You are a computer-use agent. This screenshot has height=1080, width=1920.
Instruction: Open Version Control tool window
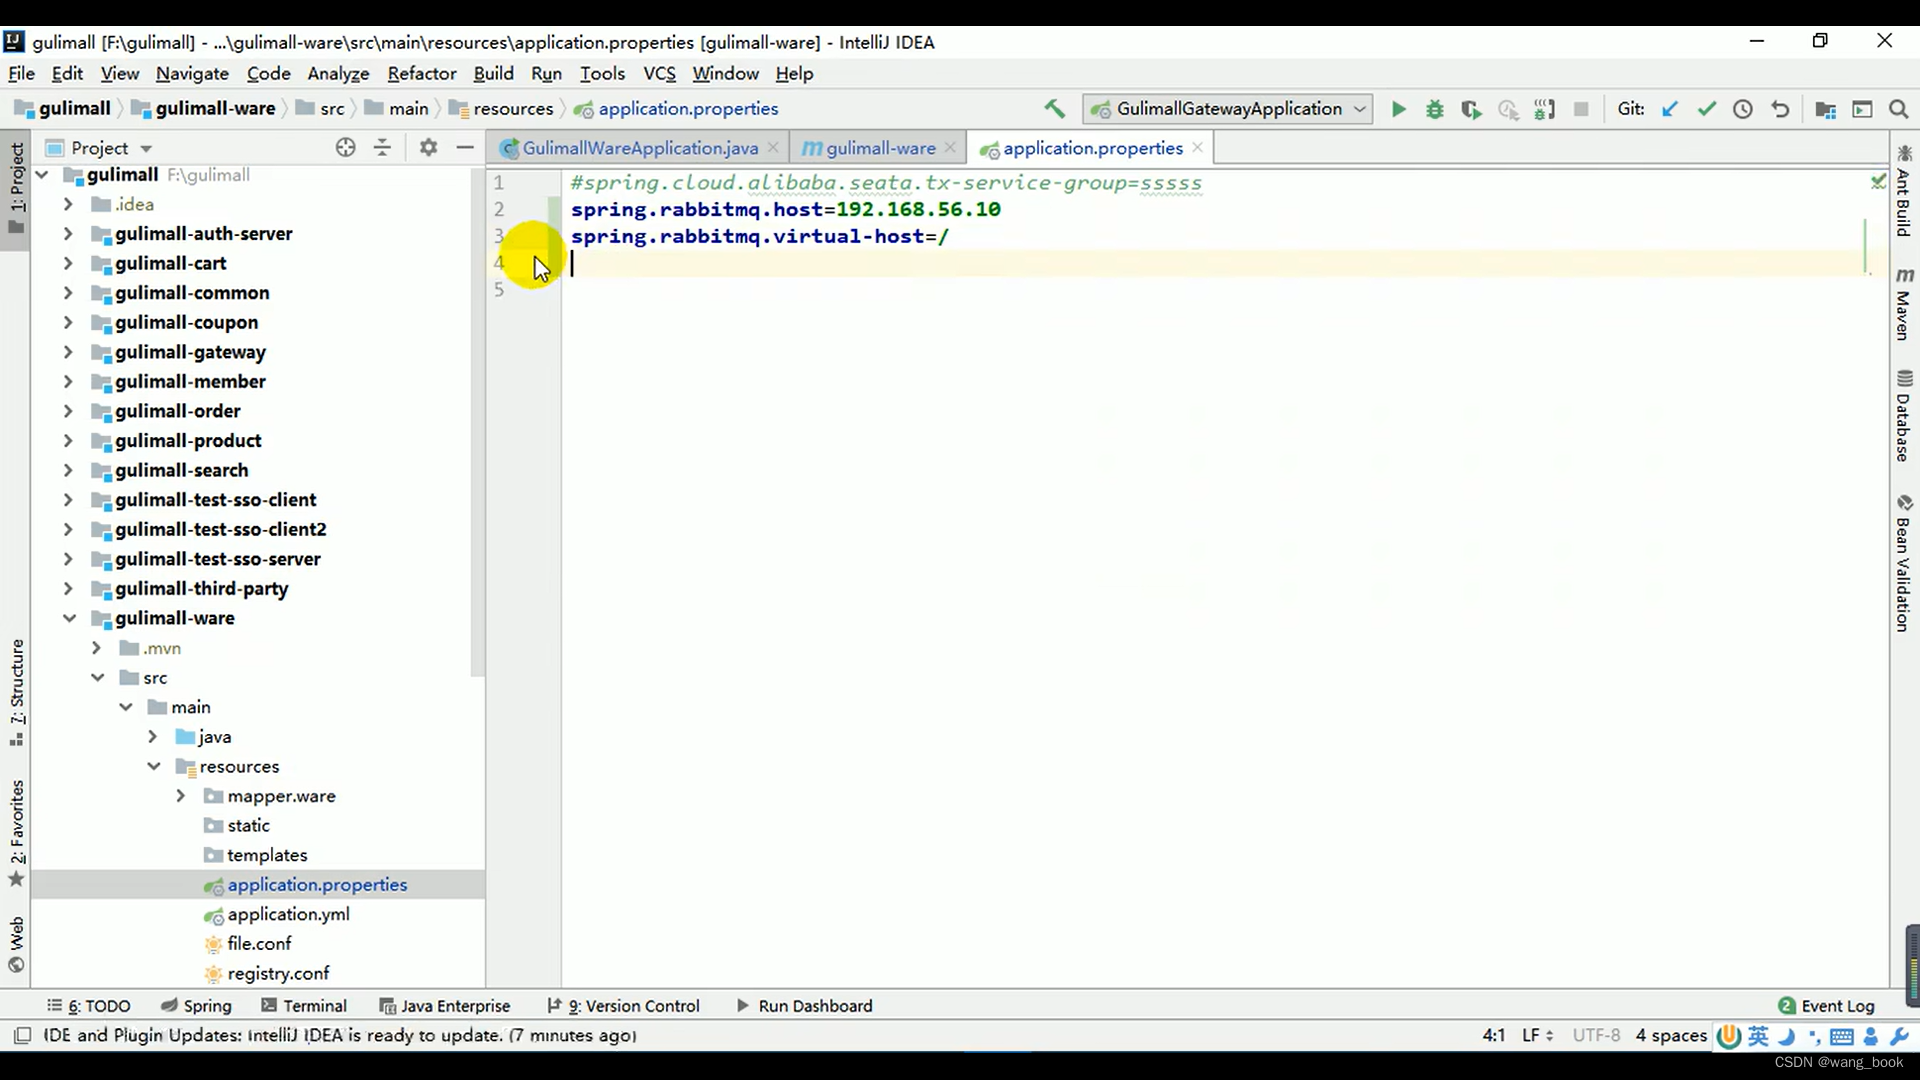[623, 1006]
